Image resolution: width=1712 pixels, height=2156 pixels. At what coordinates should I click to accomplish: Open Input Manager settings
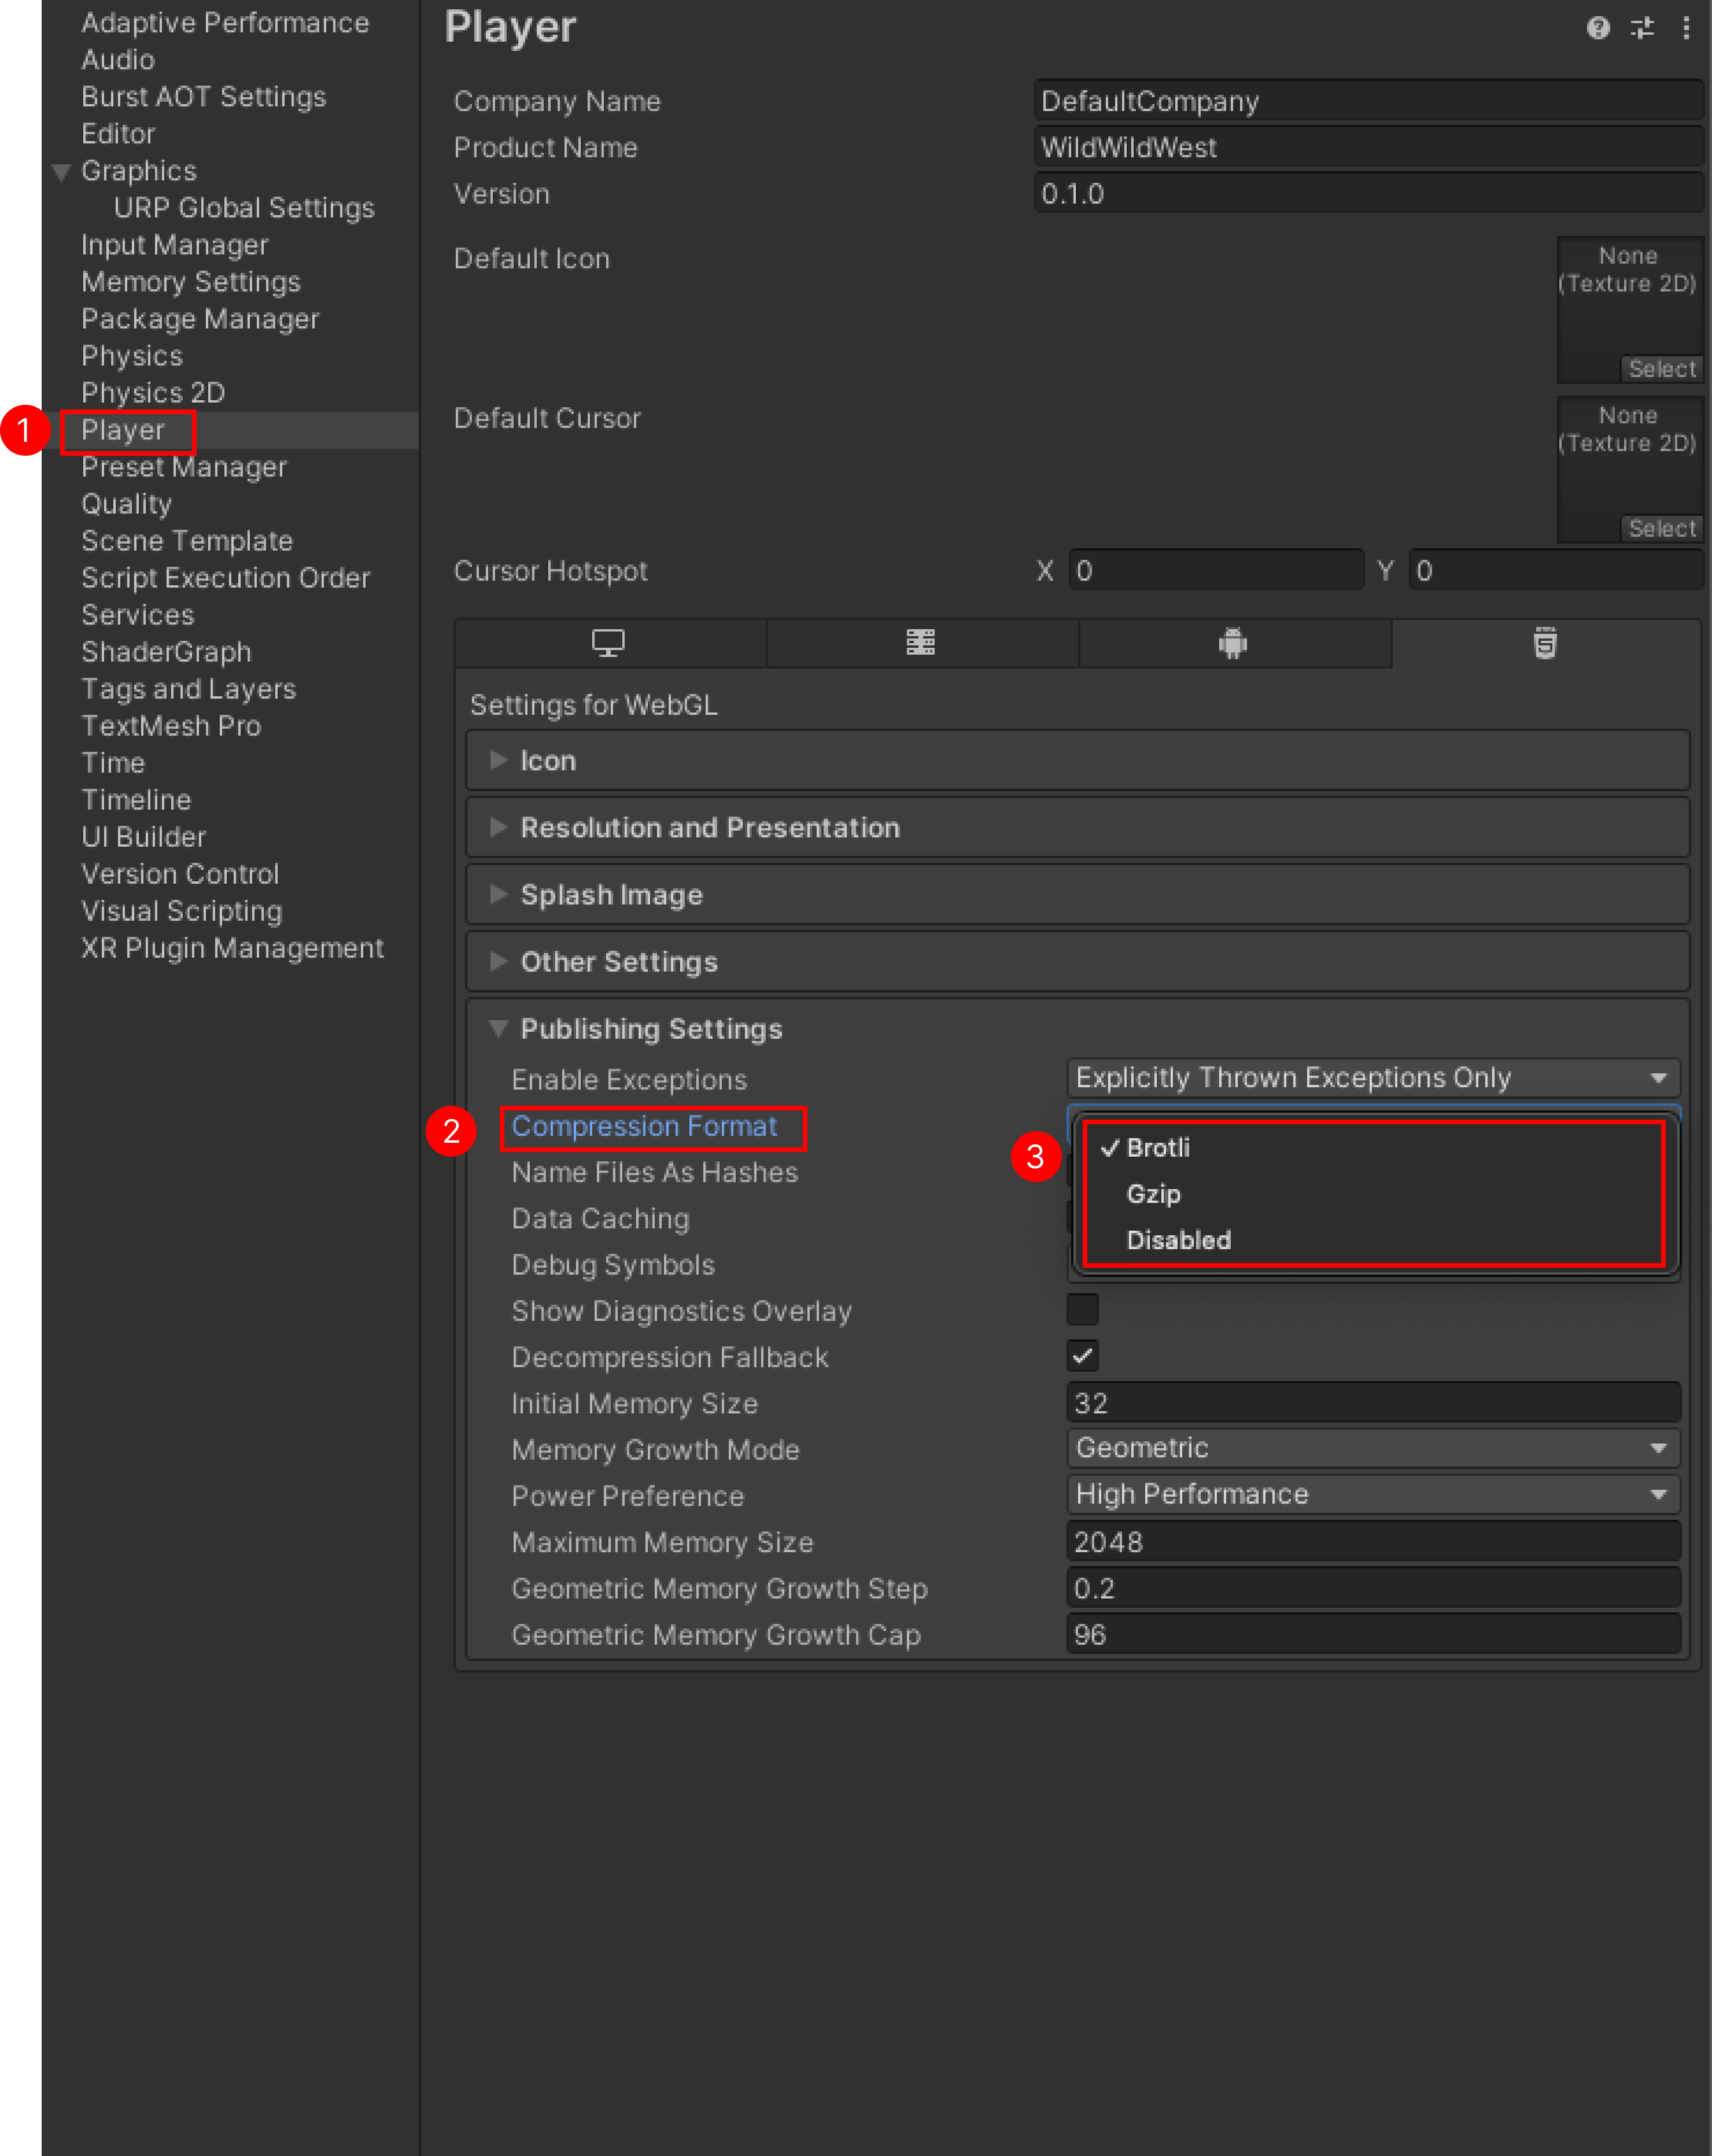175,245
